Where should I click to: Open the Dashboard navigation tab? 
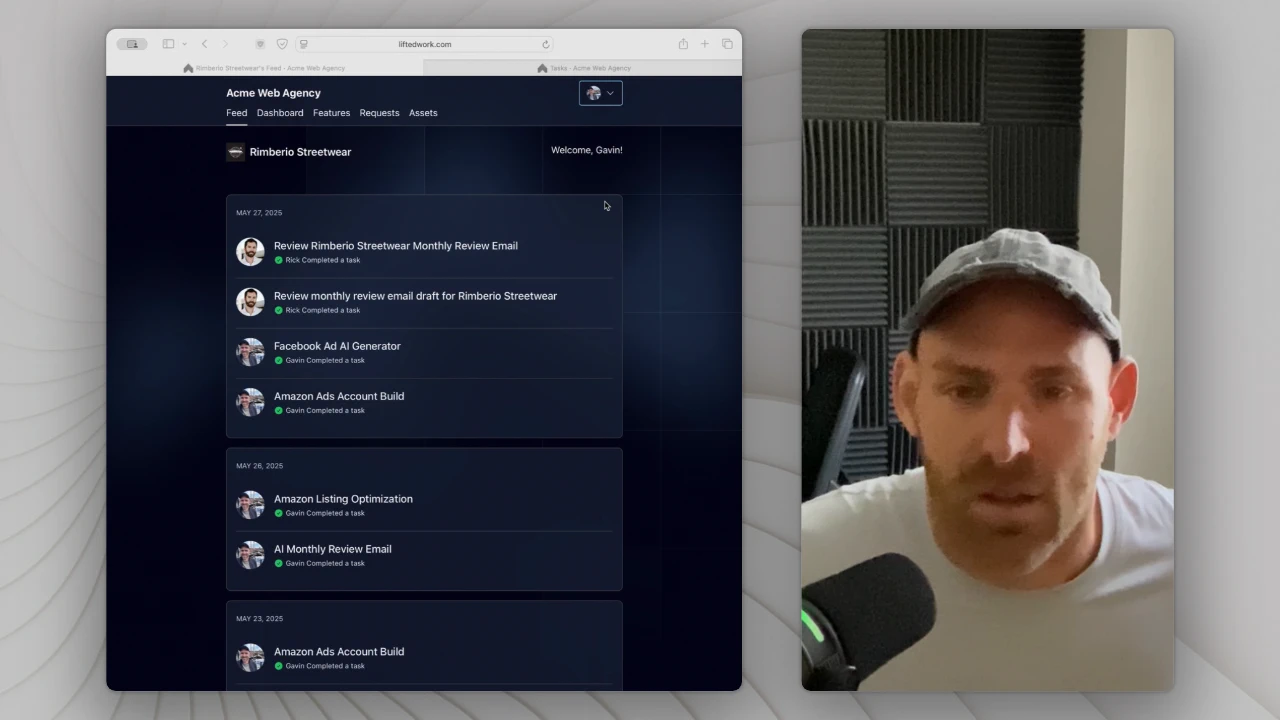[x=280, y=113]
